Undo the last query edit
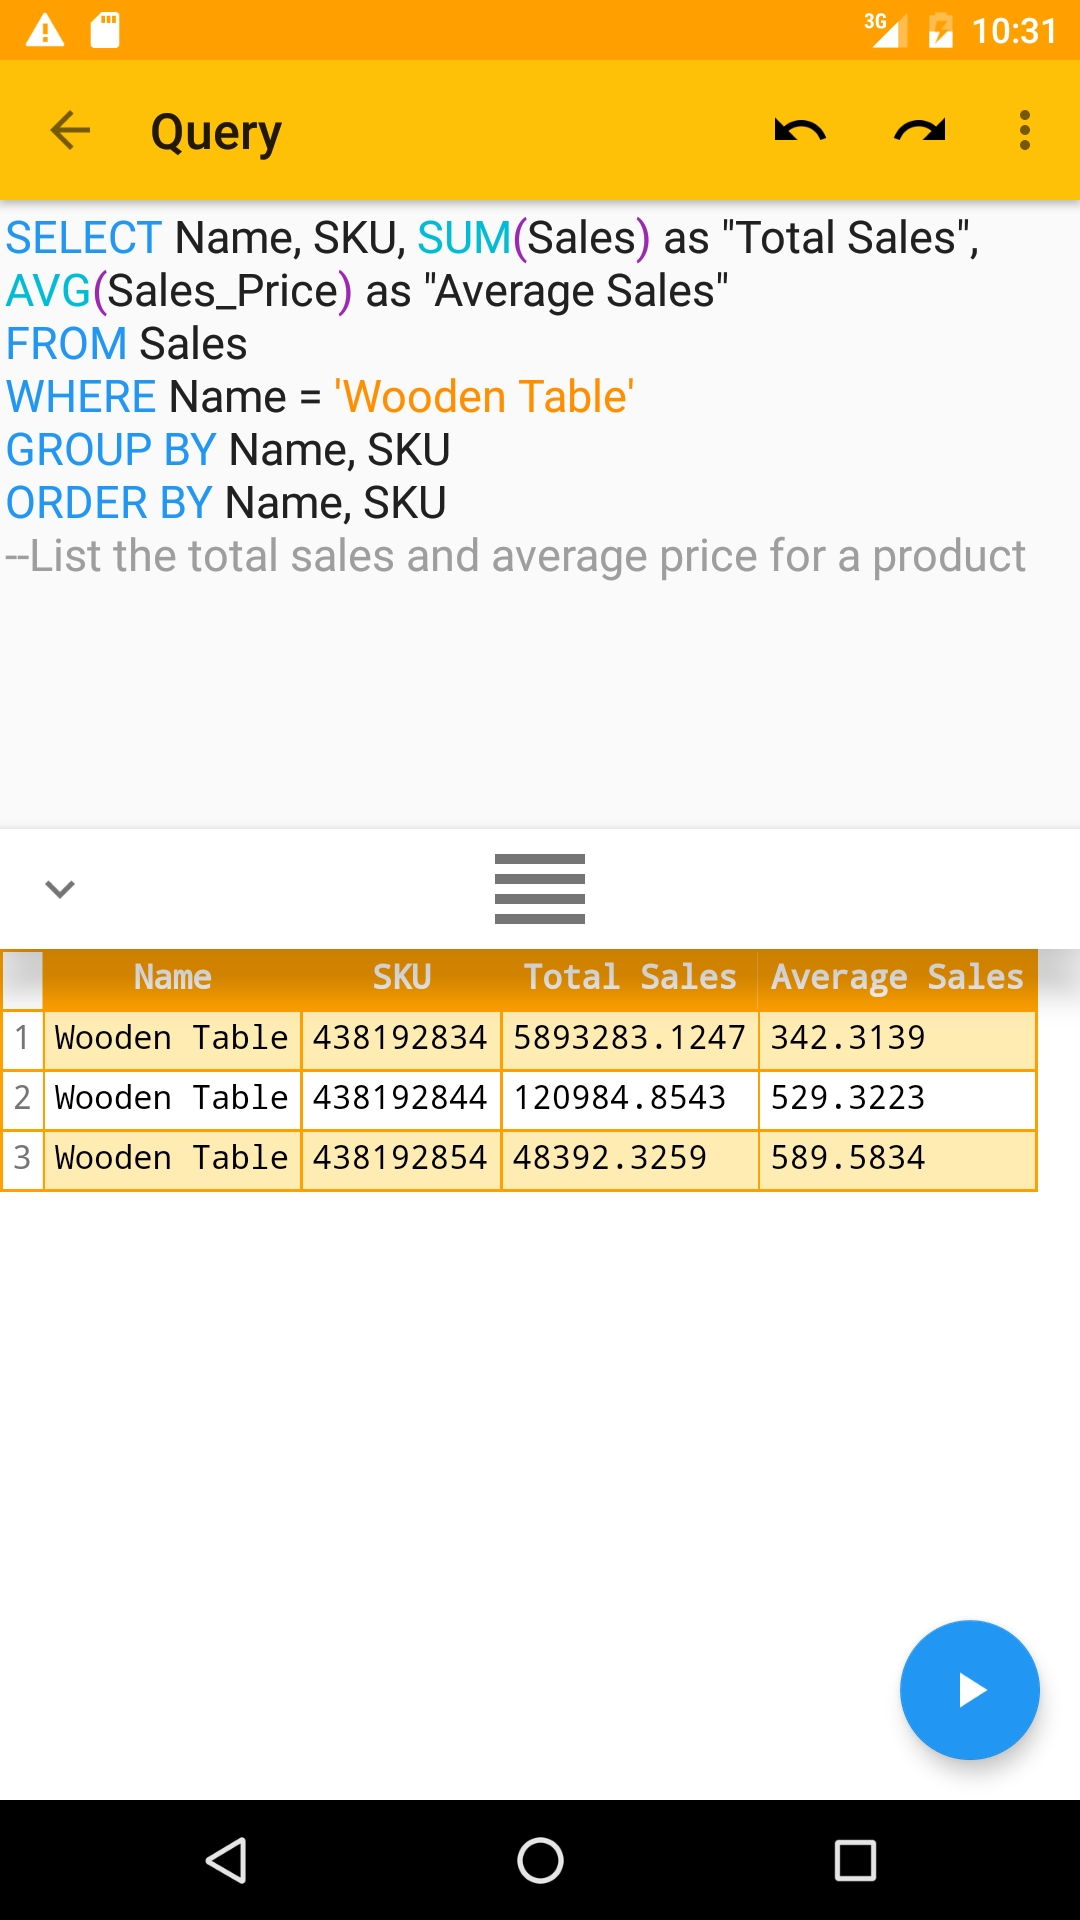1080x1920 pixels. pyautogui.click(x=800, y=130)
